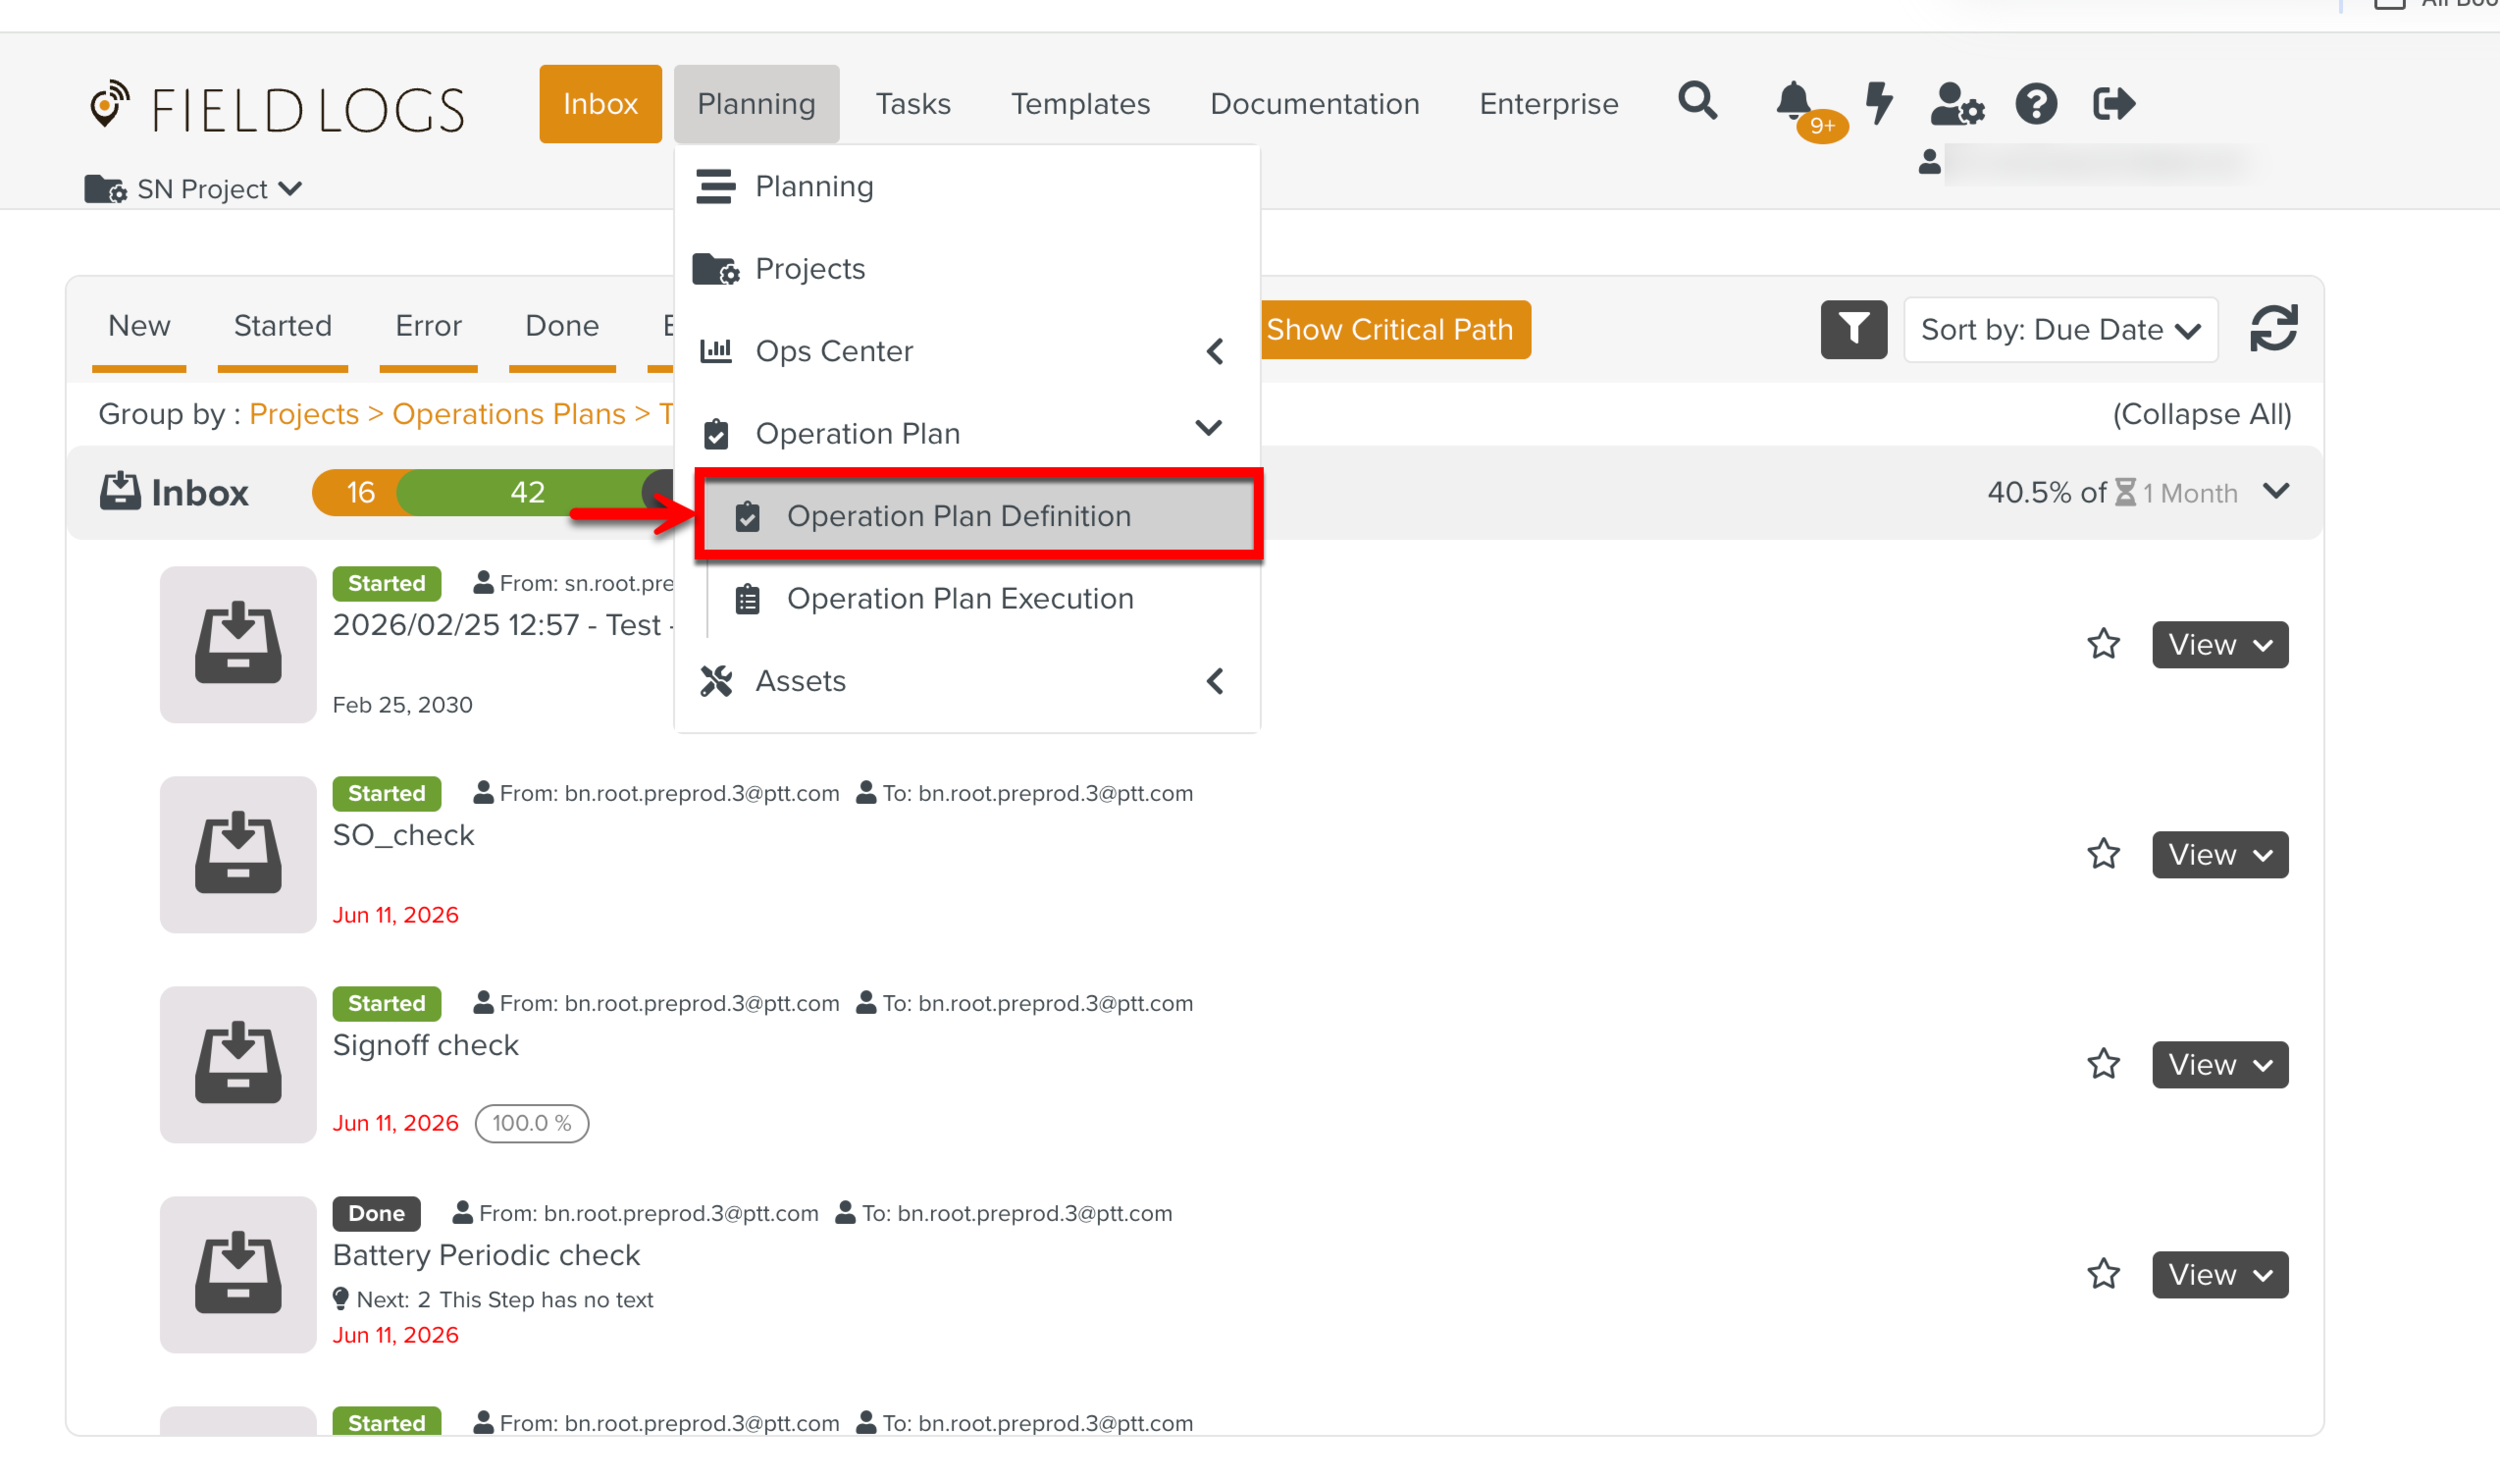Open the Documentation top menu
The image size is (2500, 1482).
1314,103
